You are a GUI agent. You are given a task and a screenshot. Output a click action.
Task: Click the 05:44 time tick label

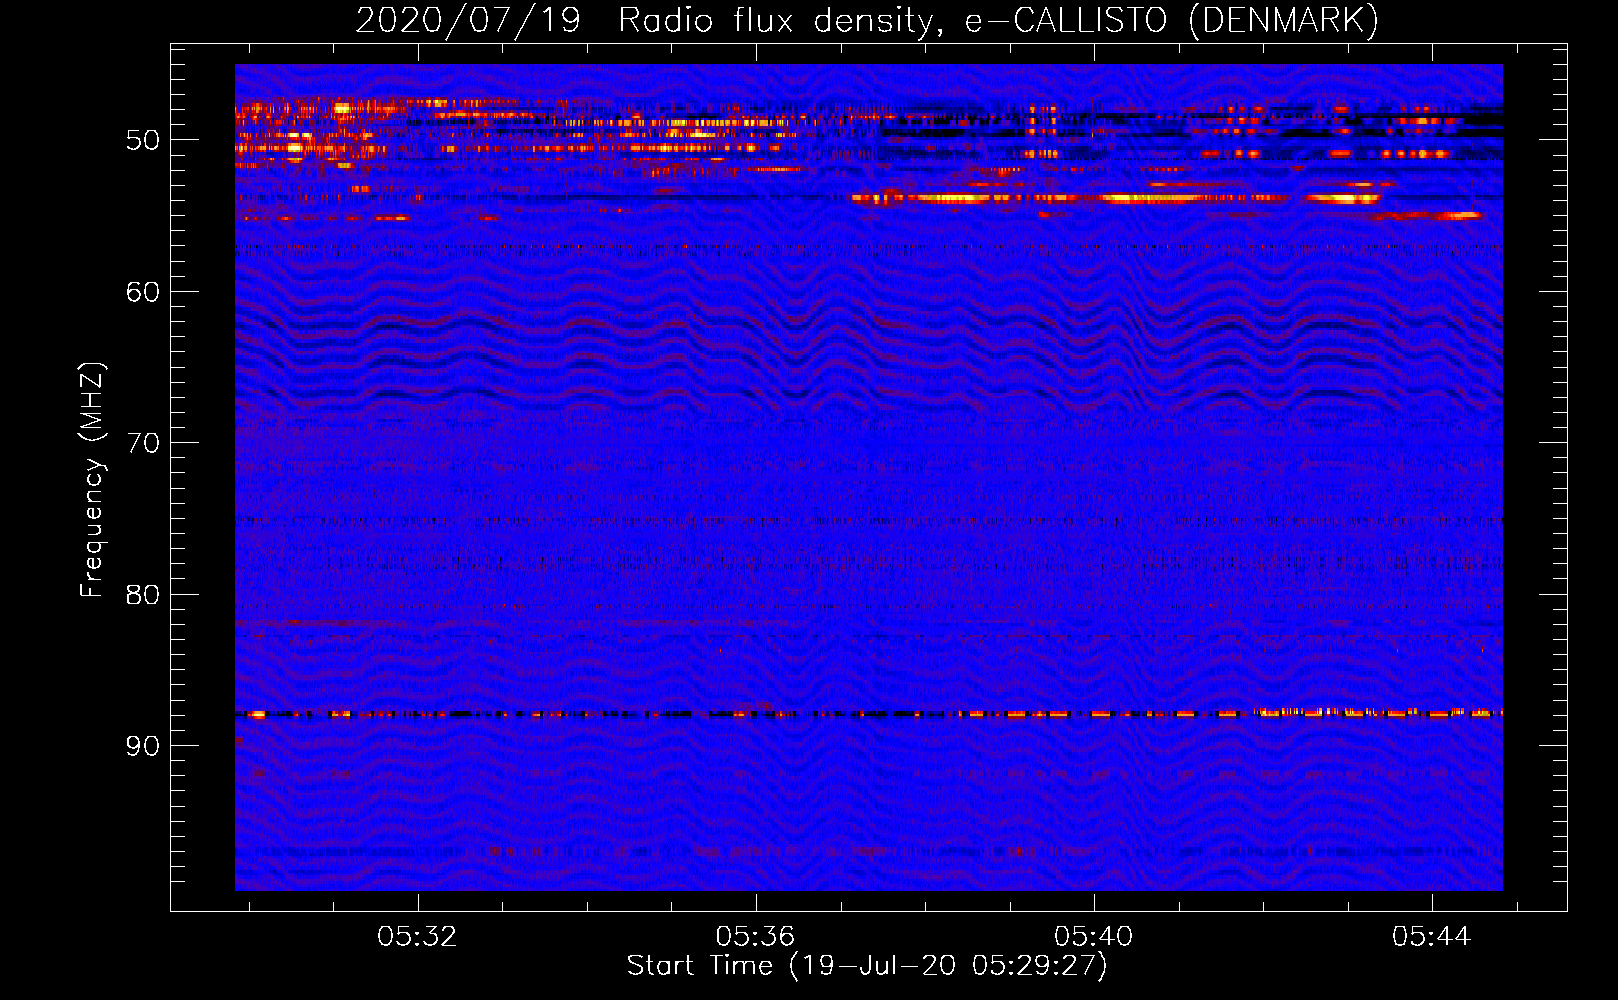point(1431,936)
